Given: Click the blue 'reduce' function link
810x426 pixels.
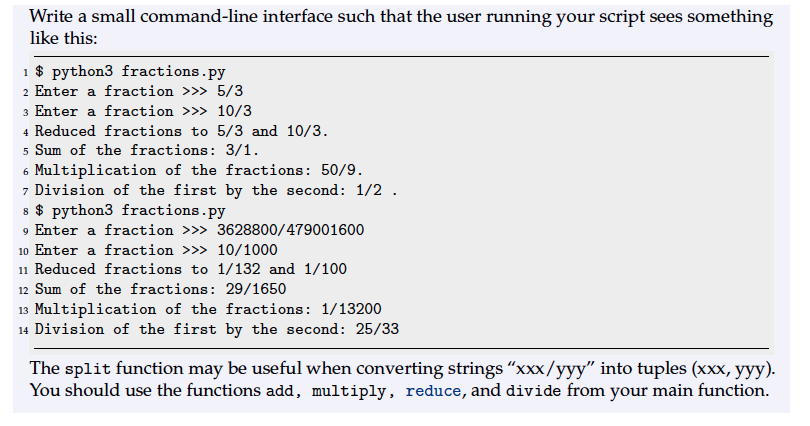Looking at the screenshot, I should [x=432, y=391].
